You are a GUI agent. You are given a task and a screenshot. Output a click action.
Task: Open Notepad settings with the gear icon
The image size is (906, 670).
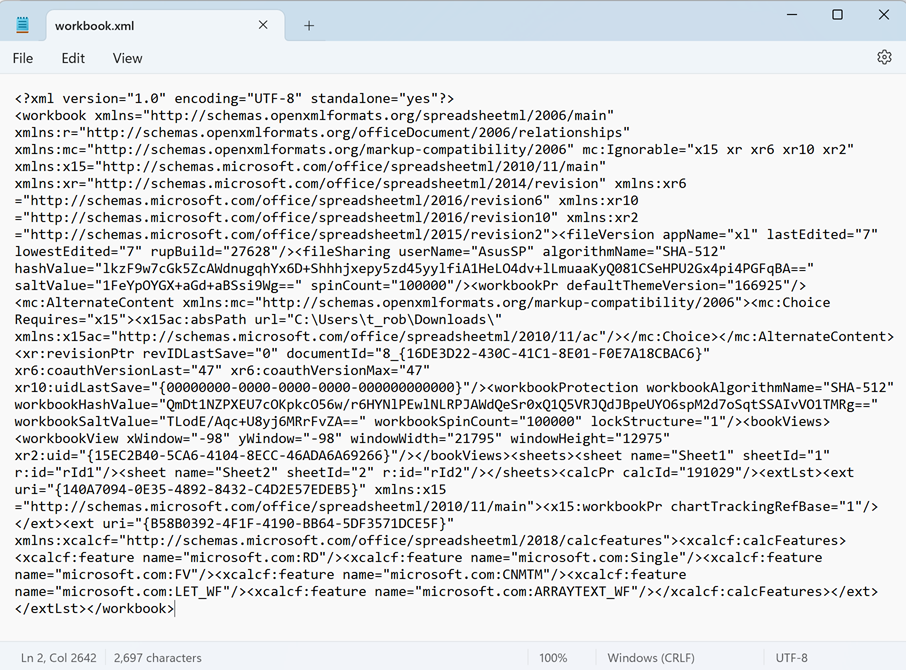pyautogui.click(x=884, y=58)
